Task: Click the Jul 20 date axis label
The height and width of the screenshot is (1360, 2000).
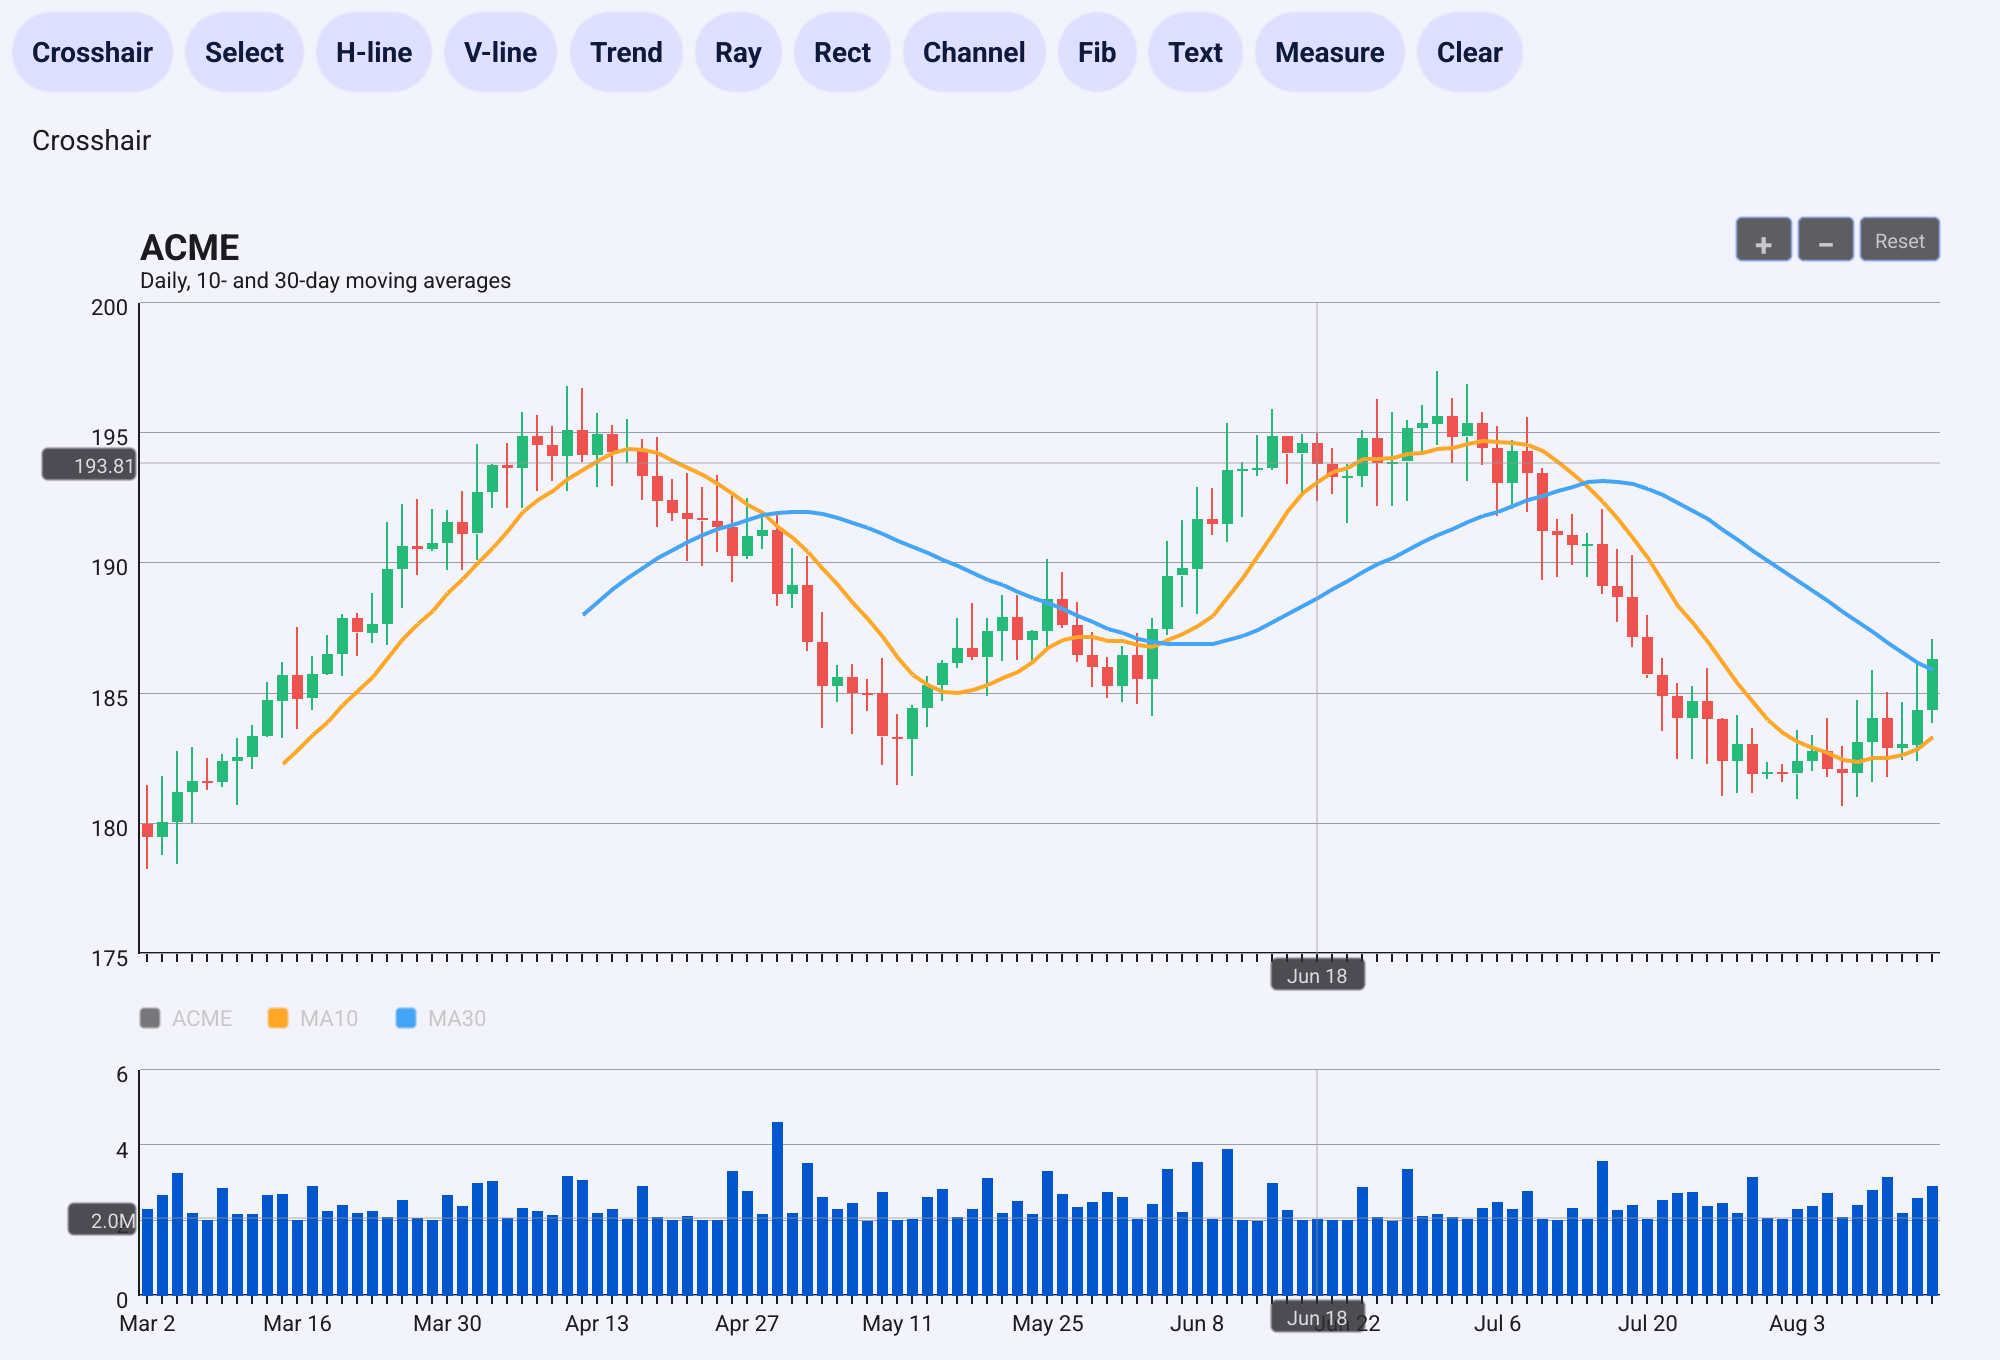Action: click(1648, 1324)
